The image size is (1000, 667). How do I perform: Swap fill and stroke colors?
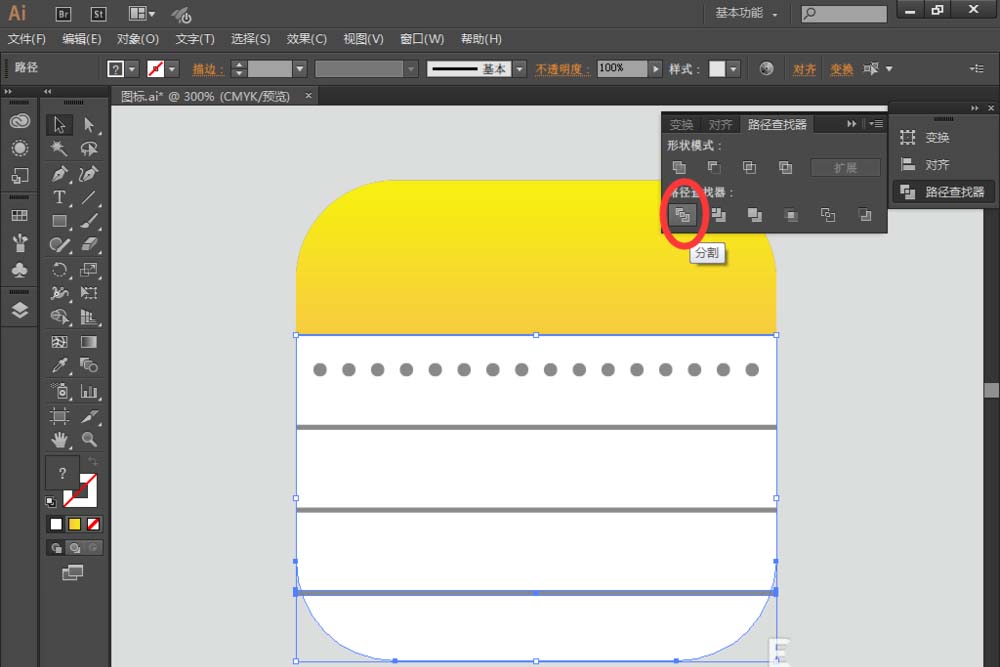point(92,460)
